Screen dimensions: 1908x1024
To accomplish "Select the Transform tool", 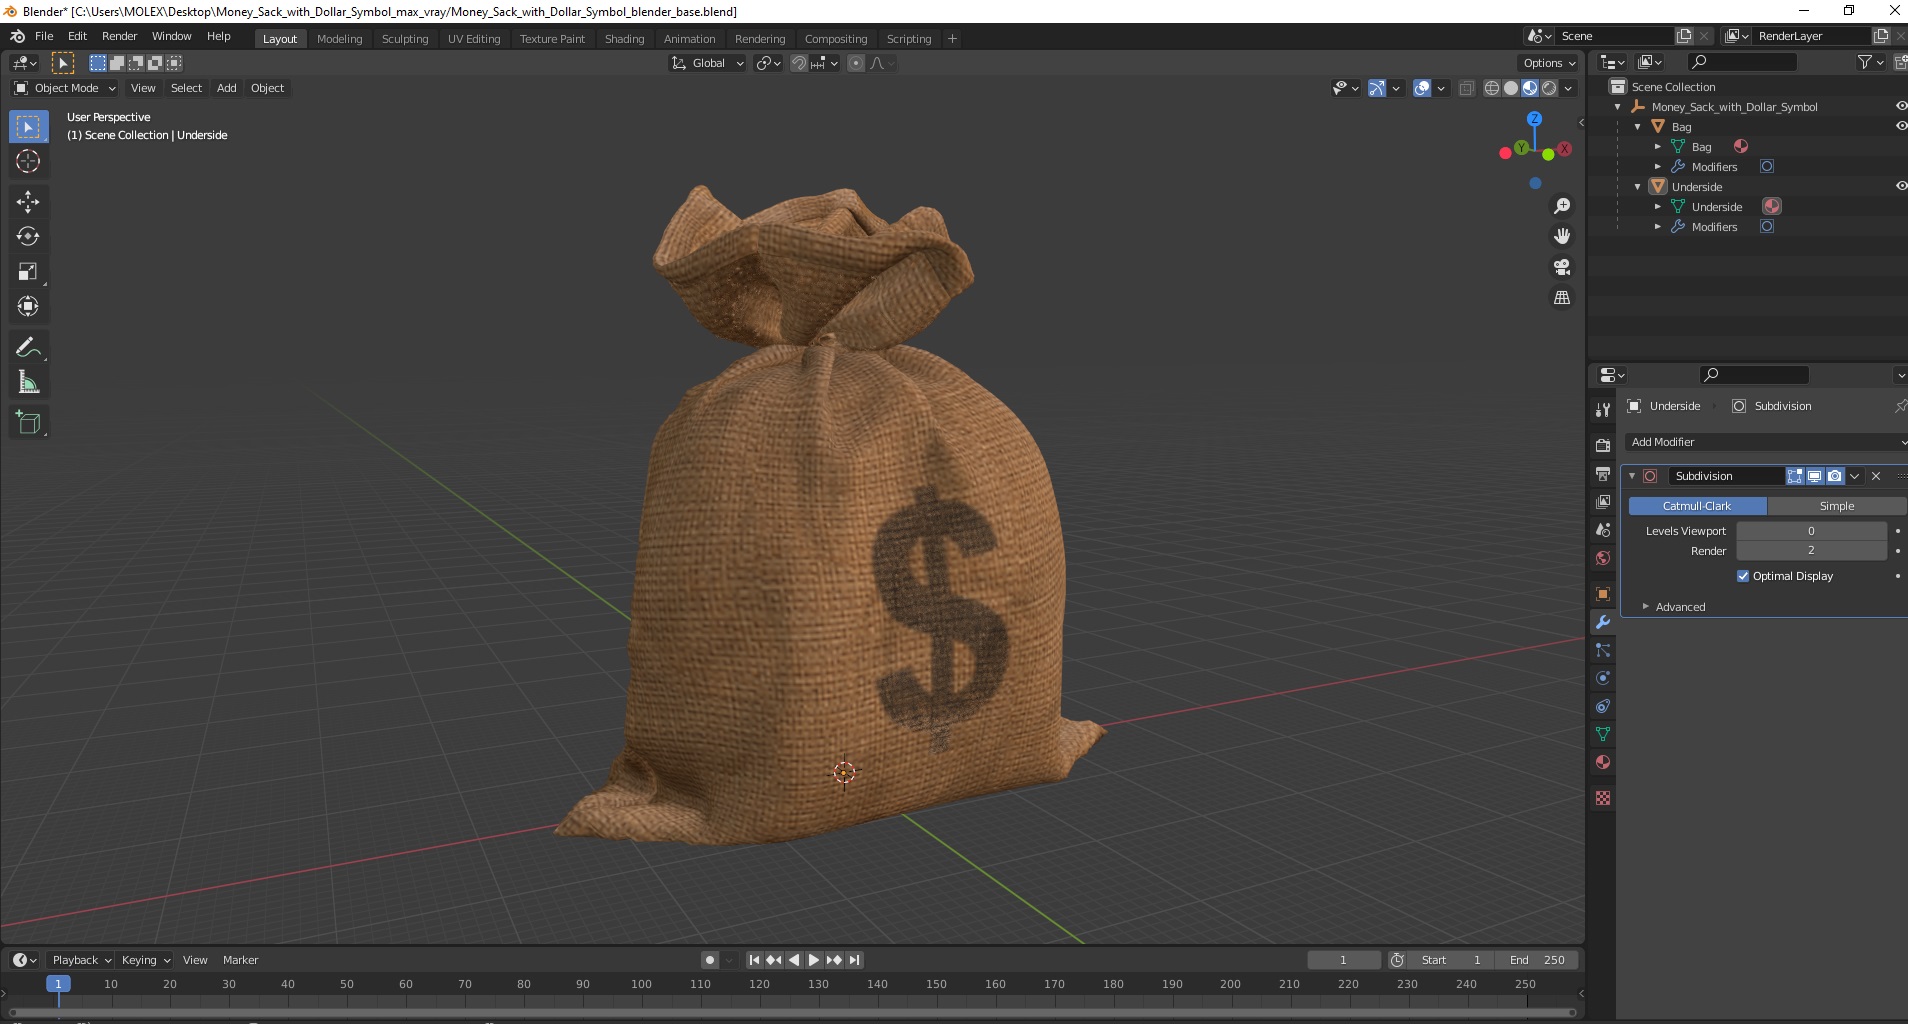I will coord(28,306).
